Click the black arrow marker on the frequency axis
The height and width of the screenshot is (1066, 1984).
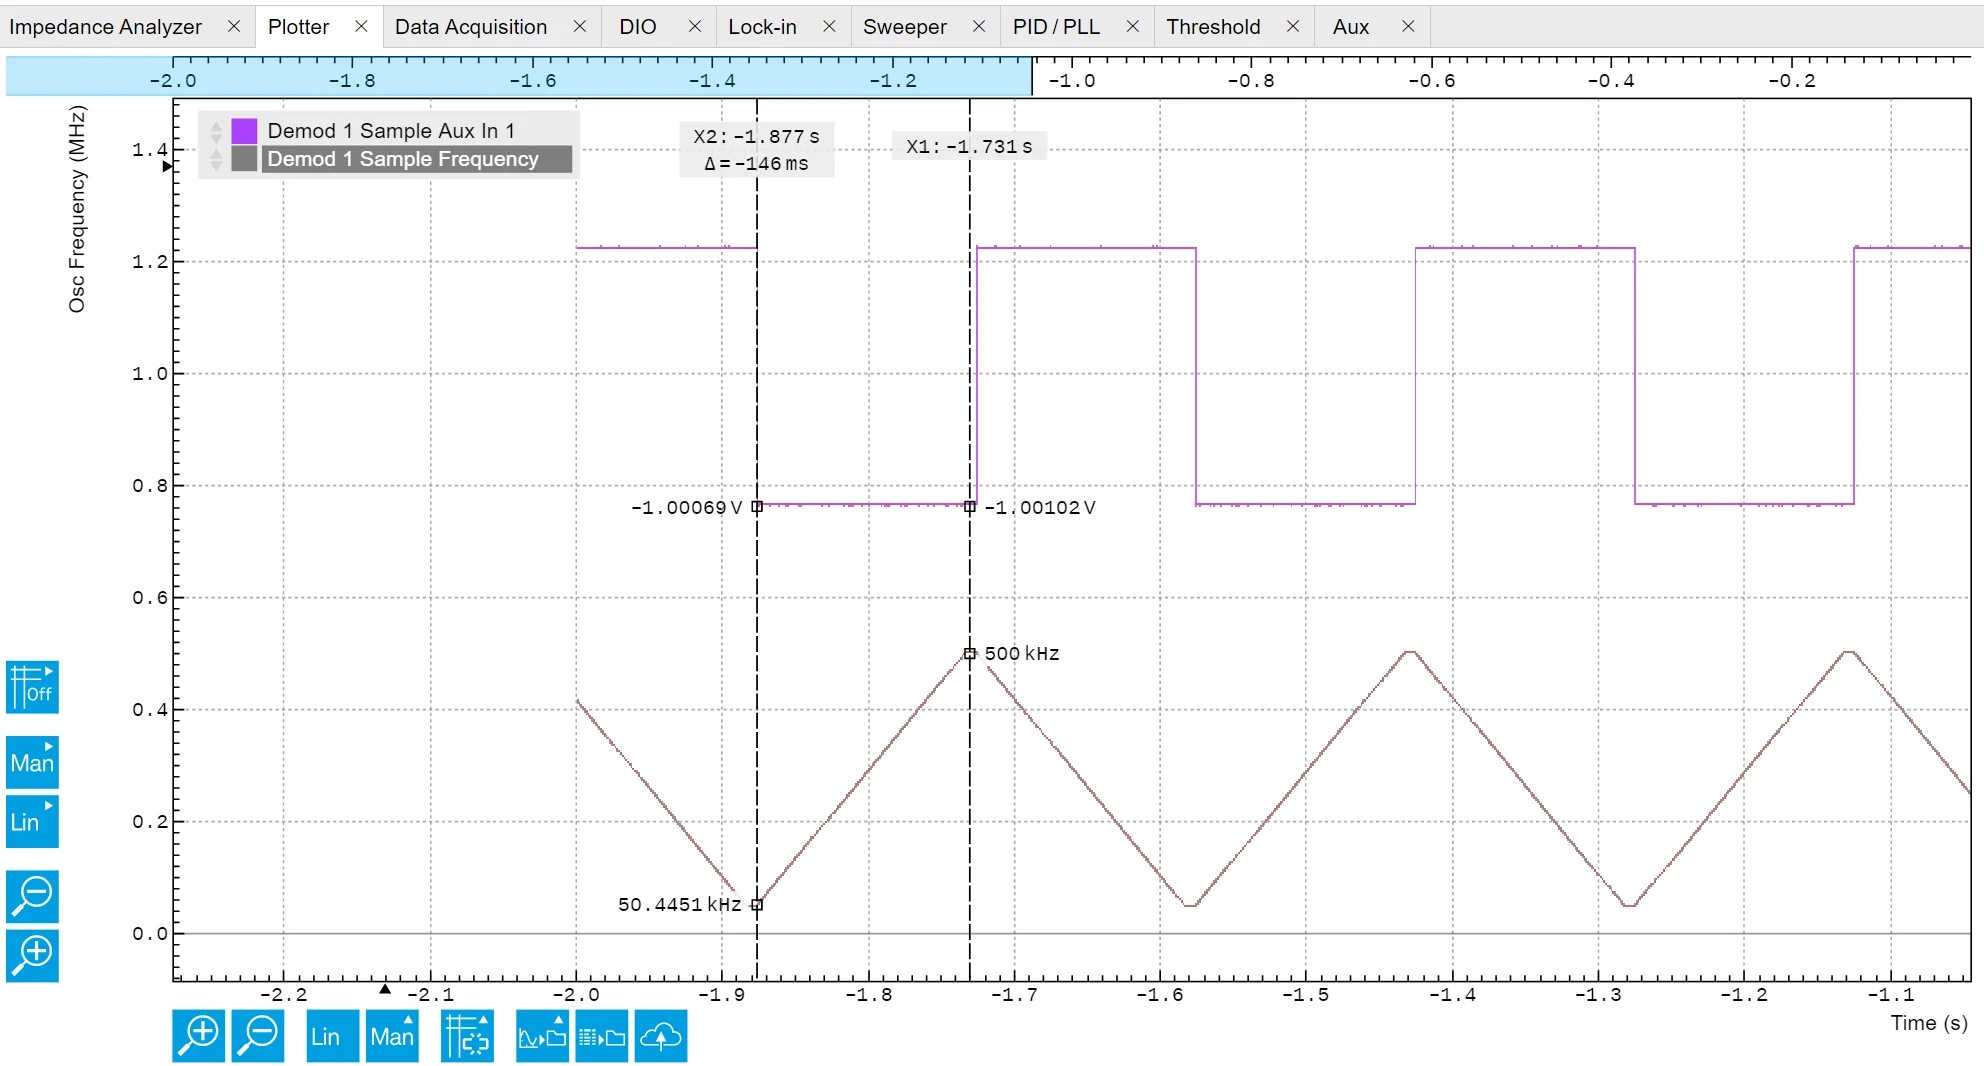coord(167,166)
